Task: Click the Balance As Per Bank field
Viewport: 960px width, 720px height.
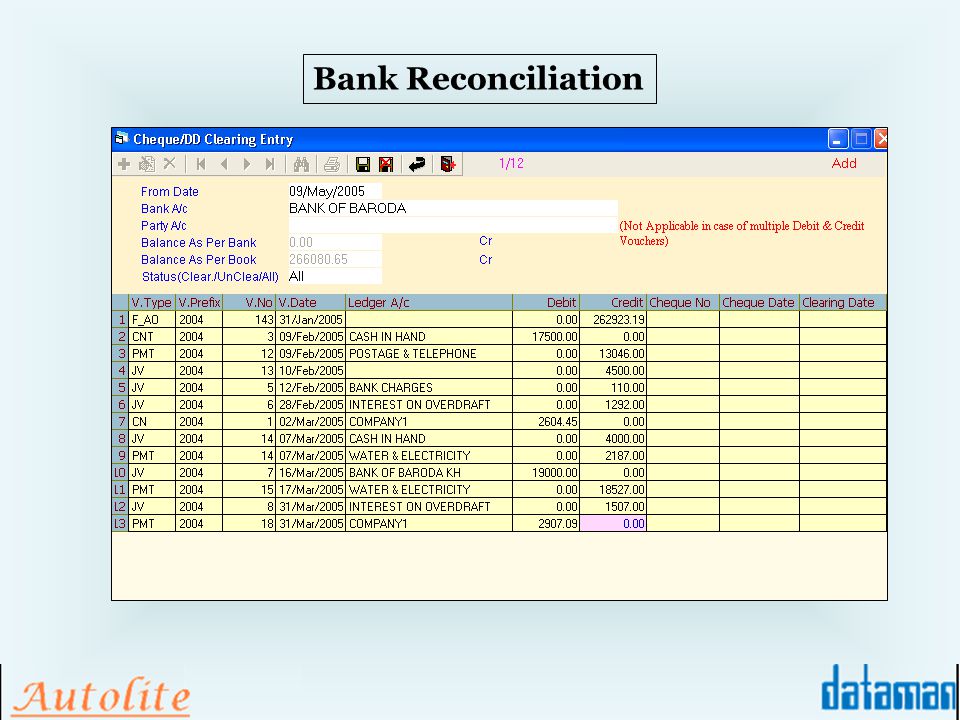Action: 335,242
